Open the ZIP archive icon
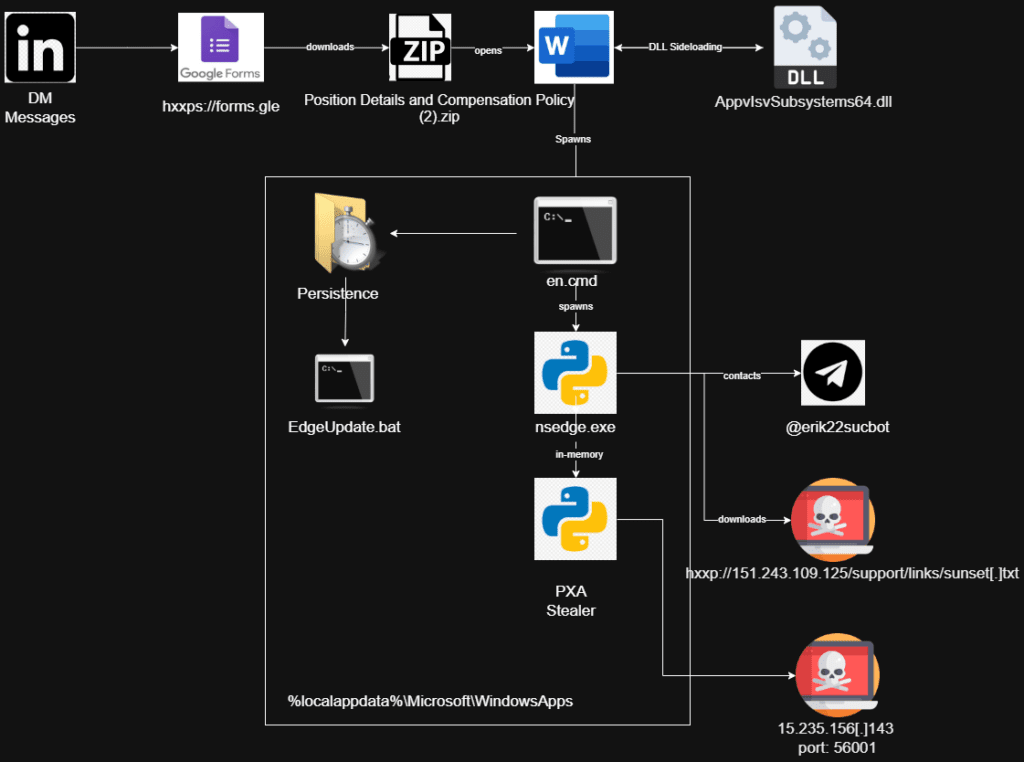Image resolution: width=1024 pixels, height=762 pixels. click(x=420, y=46)
